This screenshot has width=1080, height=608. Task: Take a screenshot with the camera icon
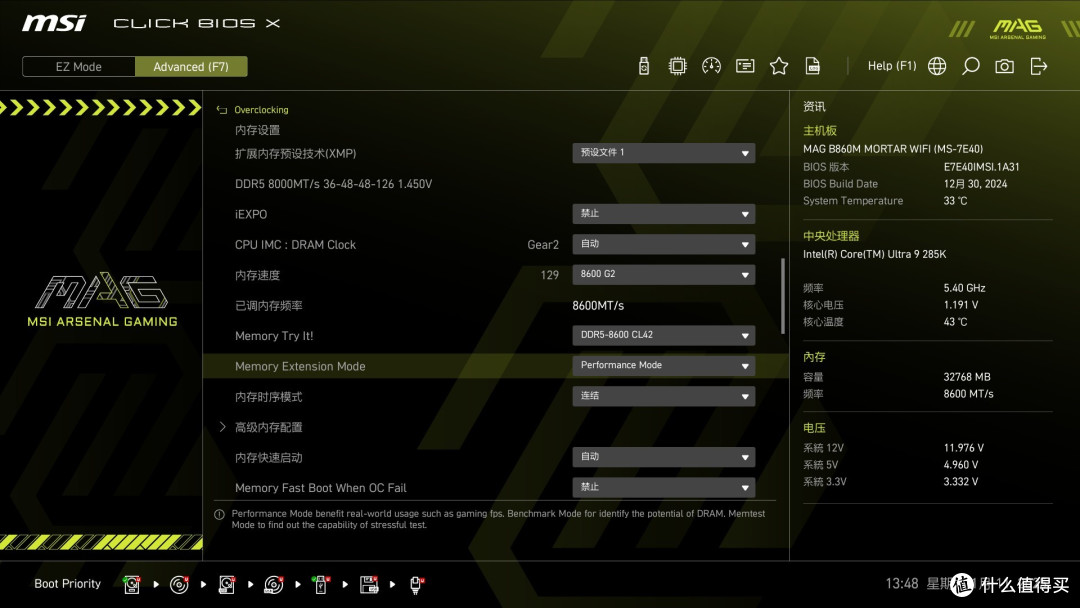pos(1004,66)
